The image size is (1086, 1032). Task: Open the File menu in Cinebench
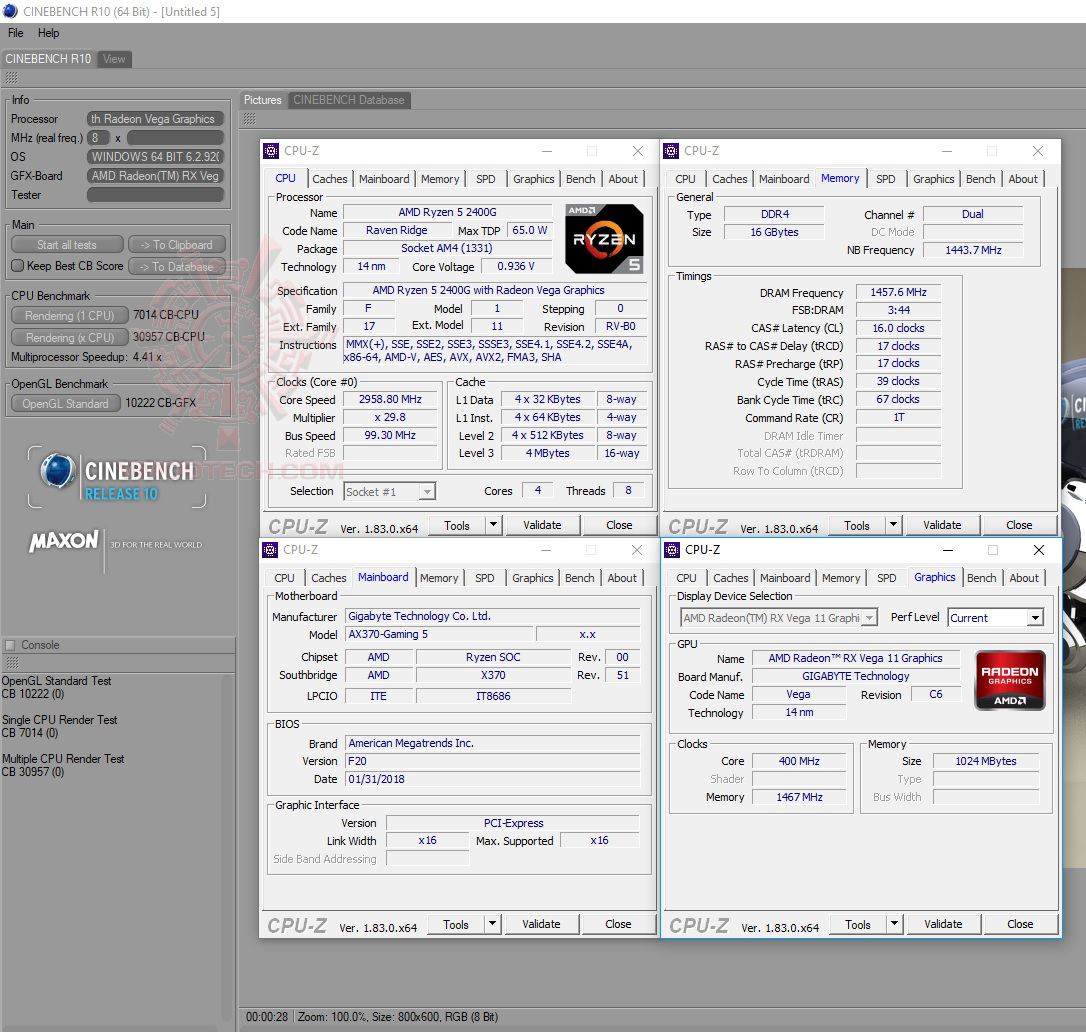click(14, 32)
